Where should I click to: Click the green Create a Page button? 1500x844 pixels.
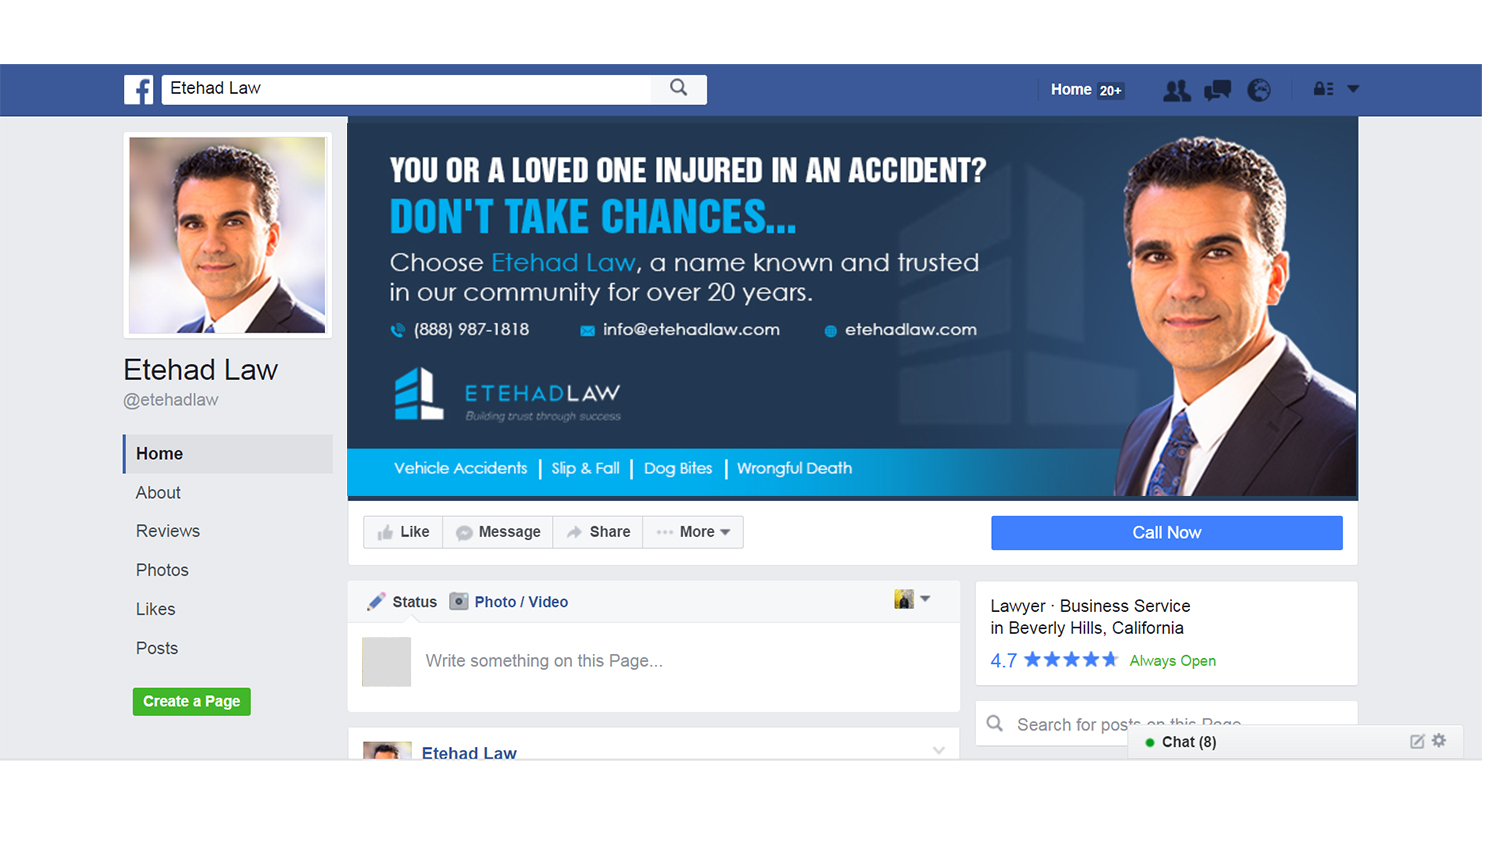click(x=192, y=701)
